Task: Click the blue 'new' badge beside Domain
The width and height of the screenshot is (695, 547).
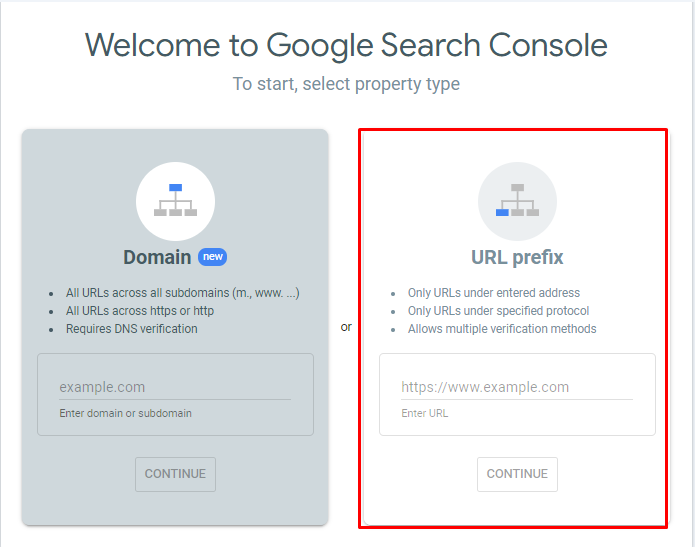Action: click(x=212, y=257)
